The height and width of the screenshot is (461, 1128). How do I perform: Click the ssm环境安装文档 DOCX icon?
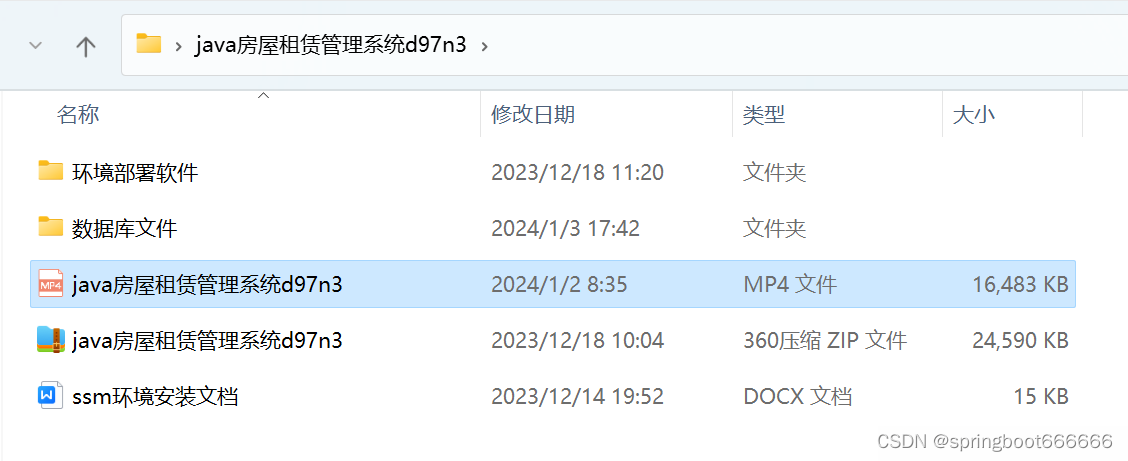[50, 396]
